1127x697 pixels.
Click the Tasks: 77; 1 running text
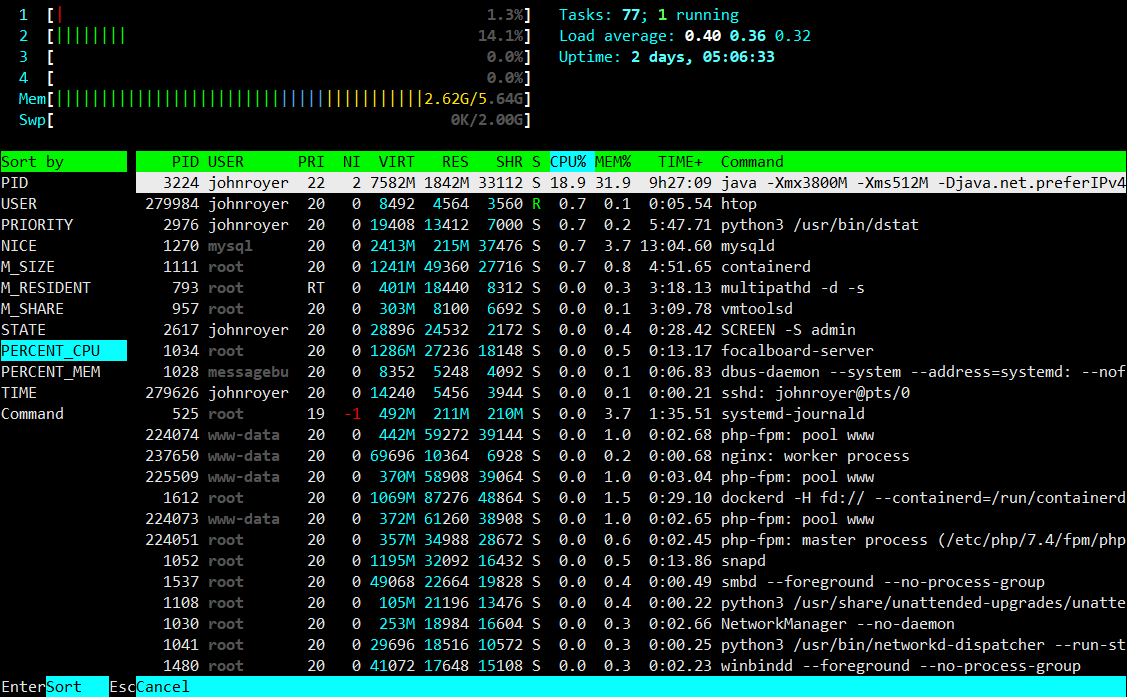tap(648, 14)
